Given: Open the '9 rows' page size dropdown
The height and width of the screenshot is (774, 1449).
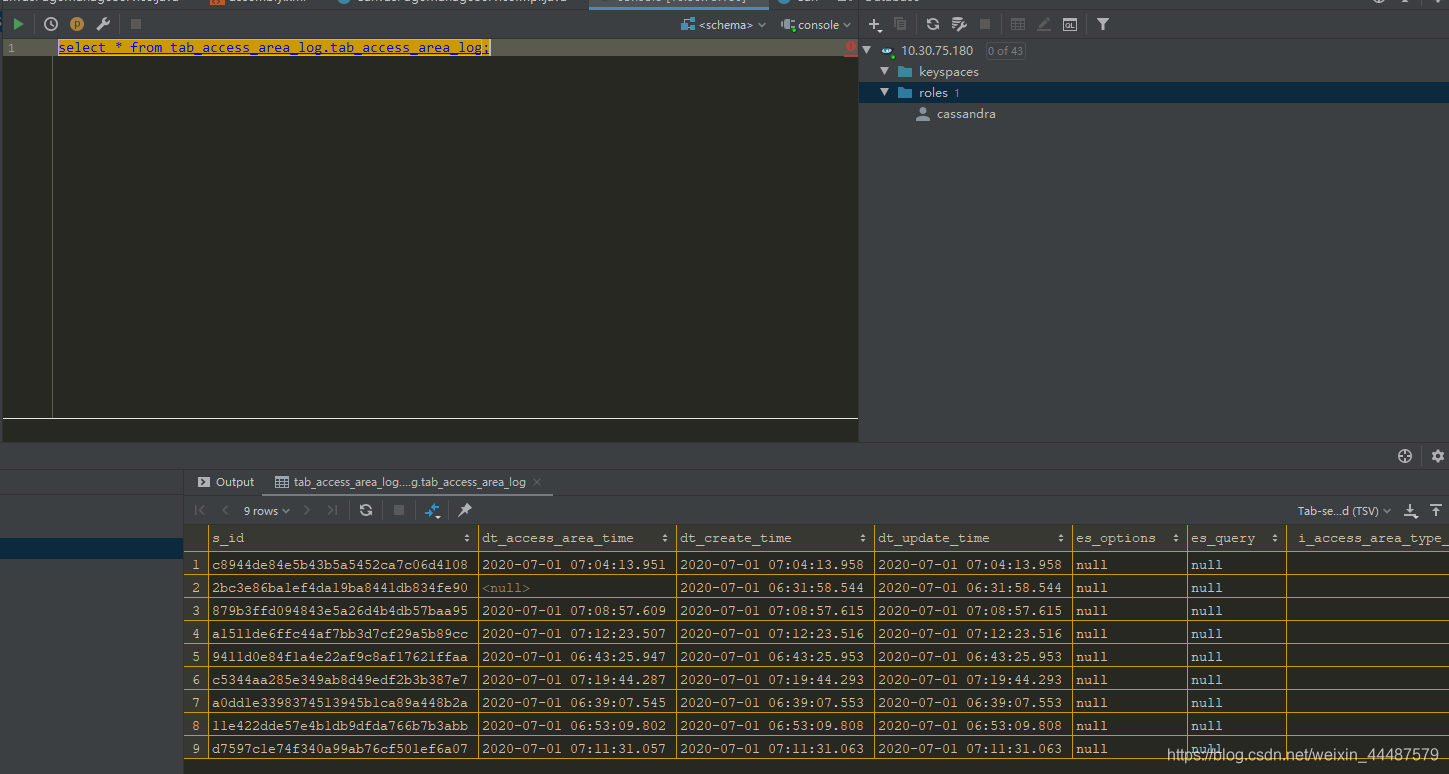Looking at the screenshot, I should [x=266, y=510].
